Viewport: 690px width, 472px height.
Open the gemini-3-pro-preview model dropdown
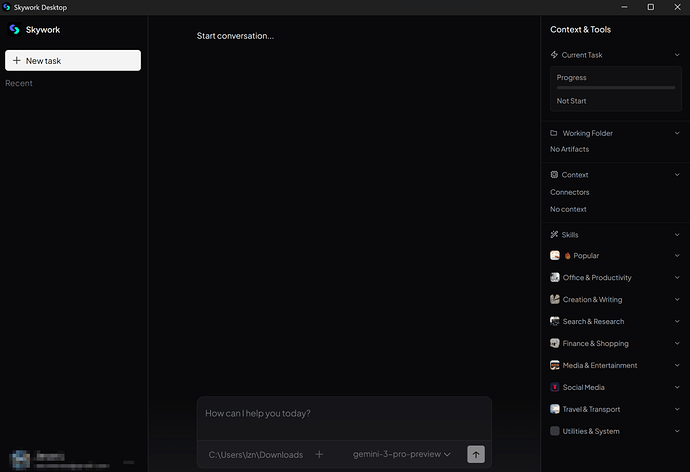click(x=402, y=454)
